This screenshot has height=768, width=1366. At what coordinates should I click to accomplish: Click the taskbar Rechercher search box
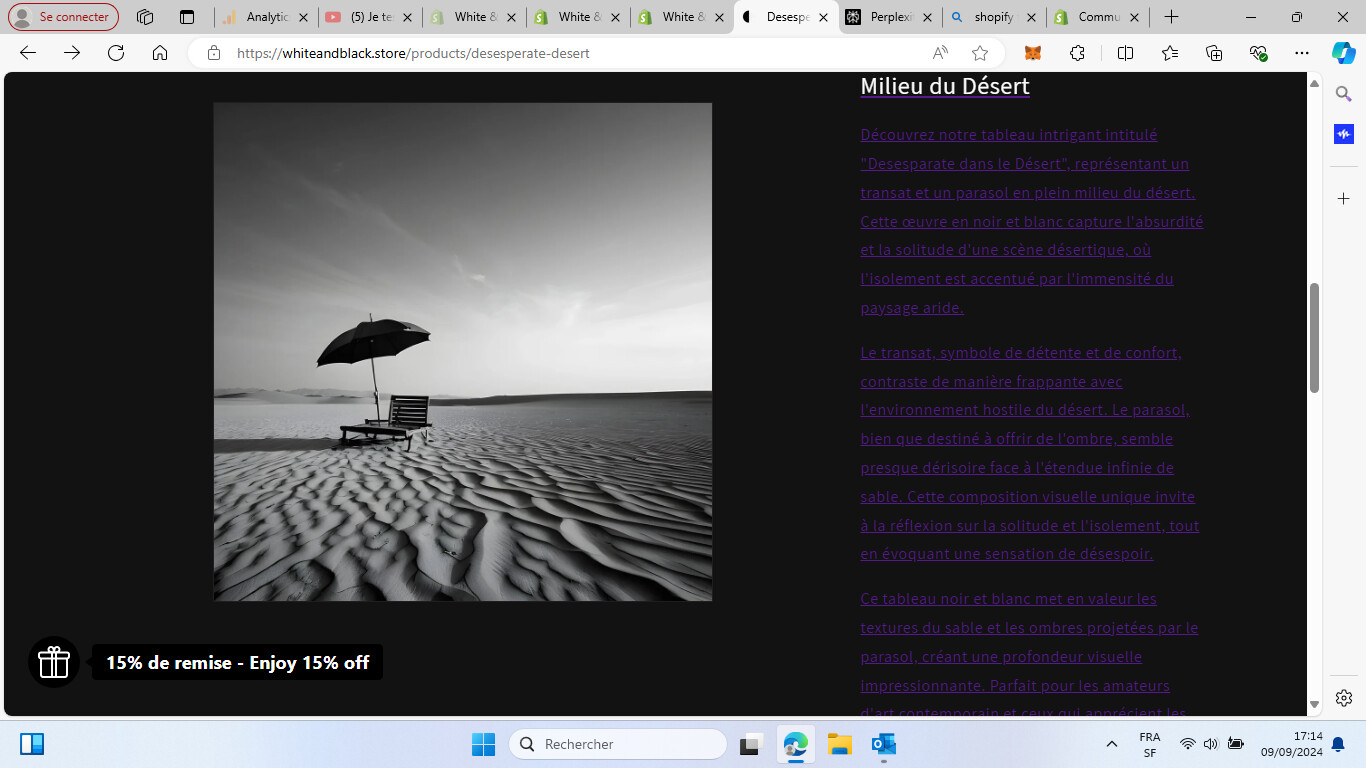pyautogui.click(x=618, y=744)
